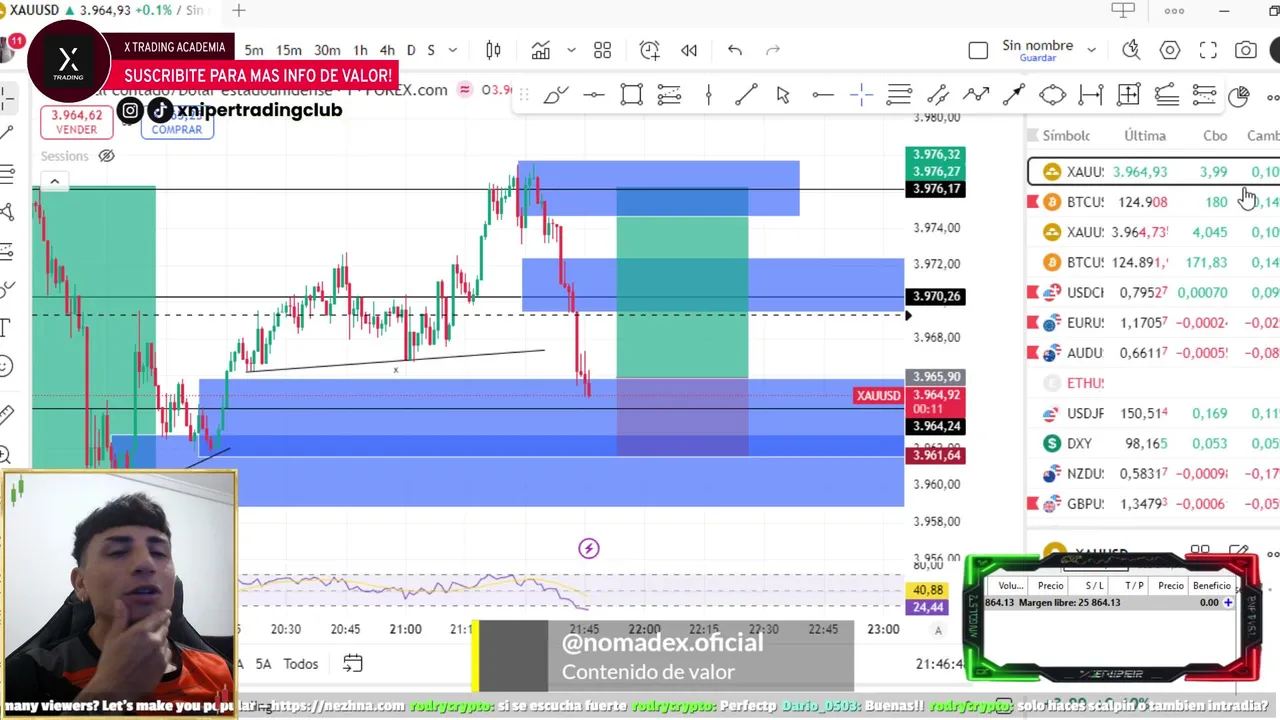Select cross cursor tool in favorites bar
This screenshot has width=1280, height=720.
pyautogui.click(x=861, y=95)
